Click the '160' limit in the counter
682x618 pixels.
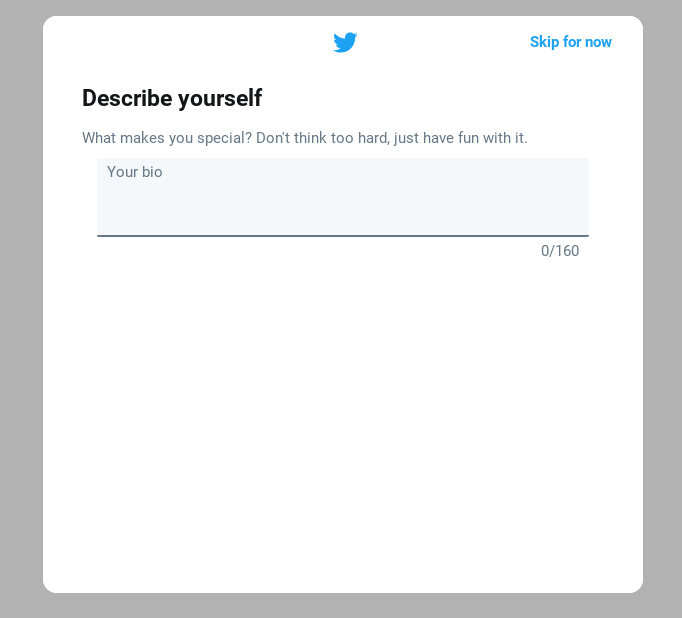click(567, 251)
